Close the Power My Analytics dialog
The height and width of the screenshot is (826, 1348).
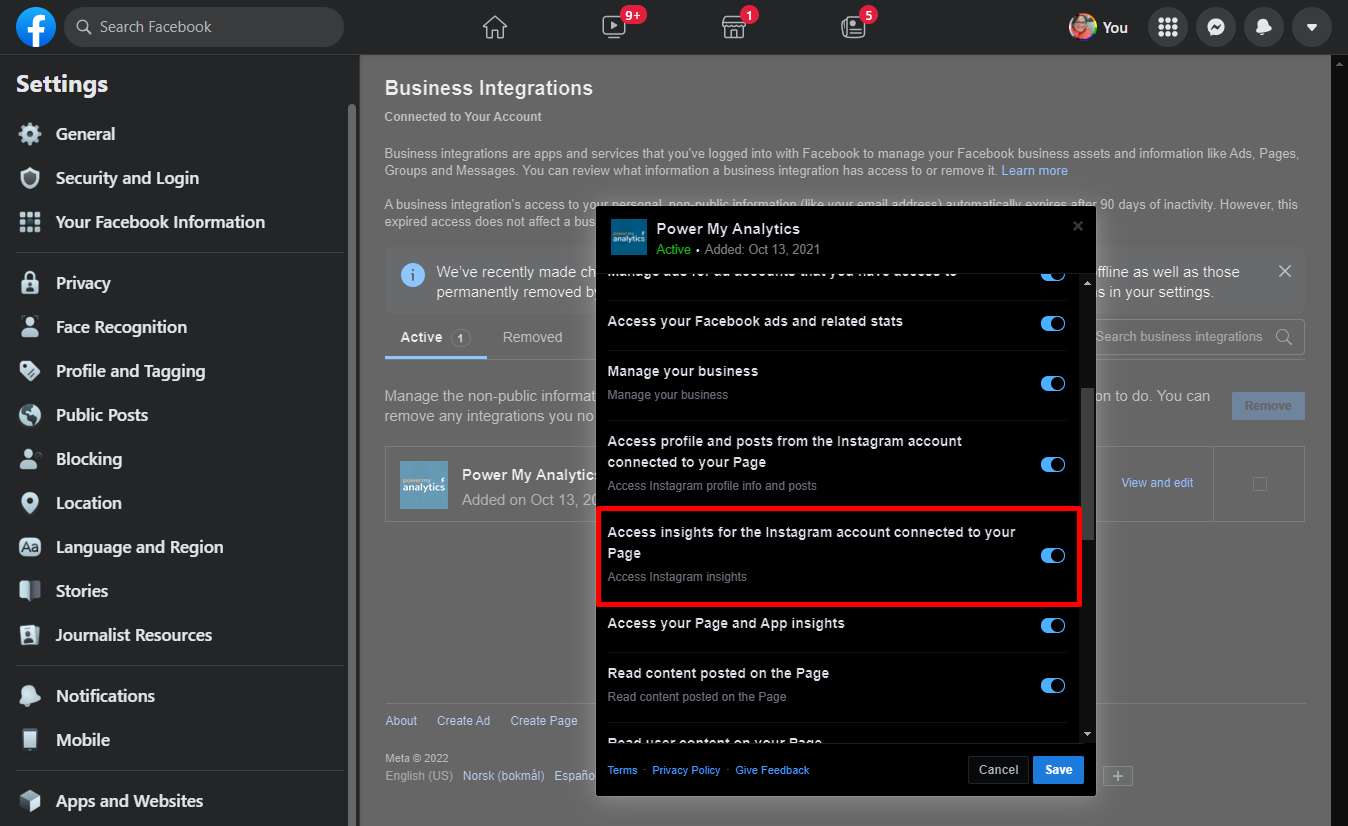click(x=1078, y=226)
